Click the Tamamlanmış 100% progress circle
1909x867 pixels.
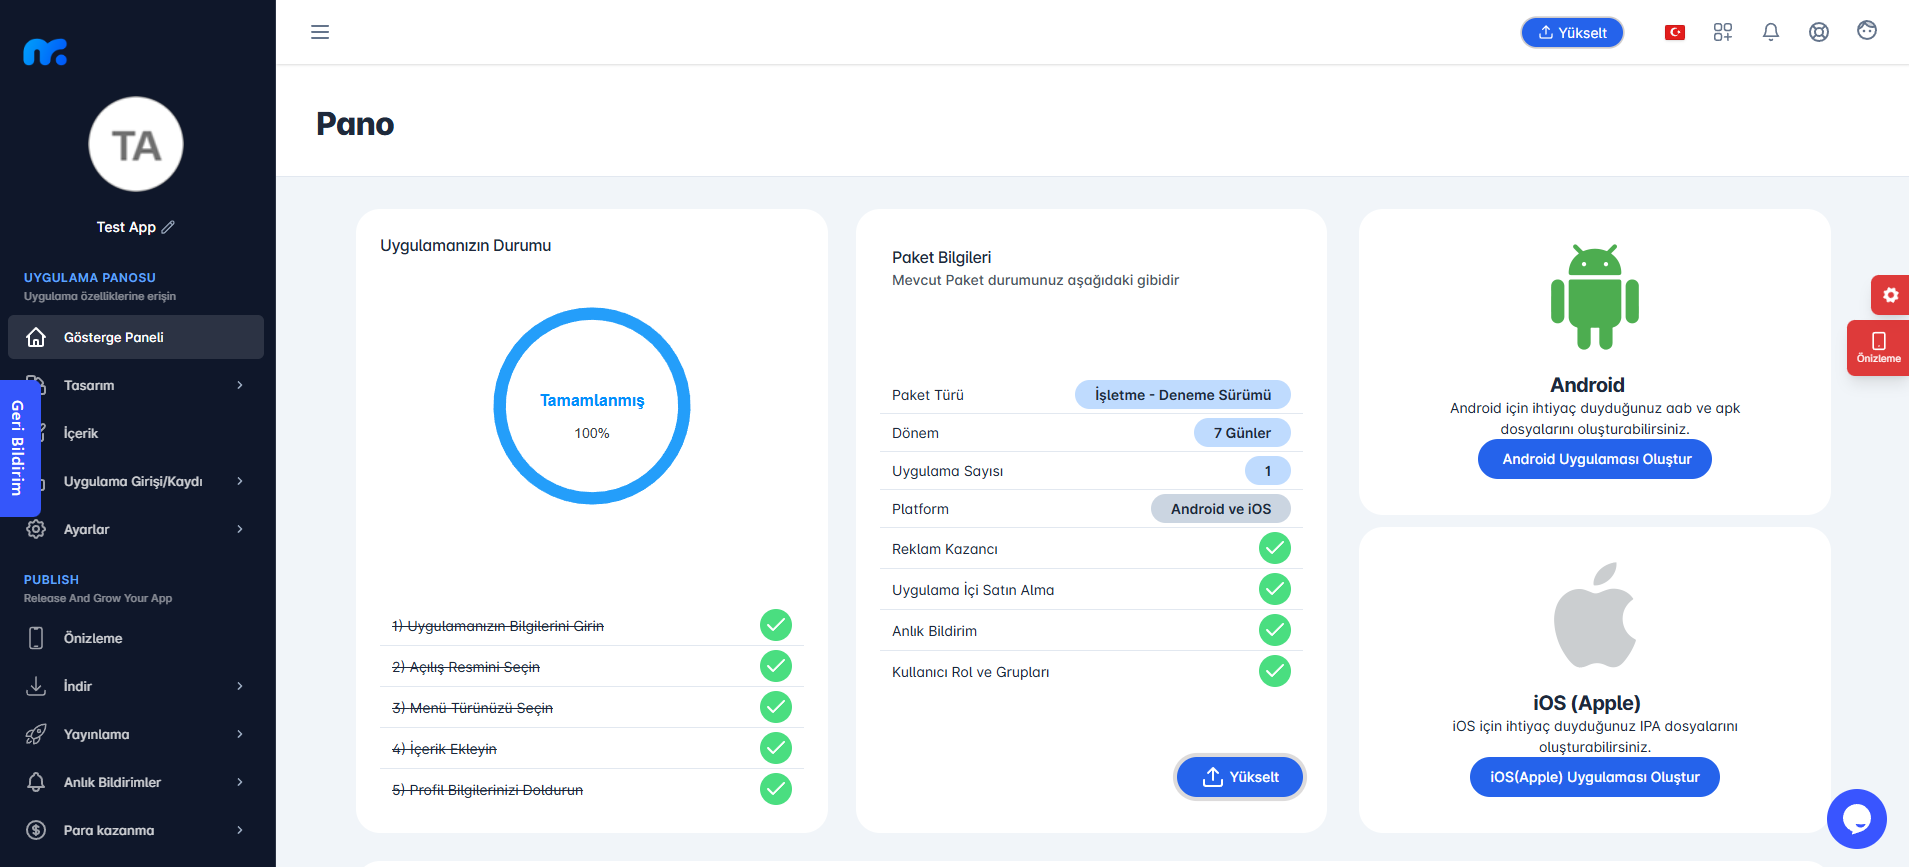(x=592, y=406)
